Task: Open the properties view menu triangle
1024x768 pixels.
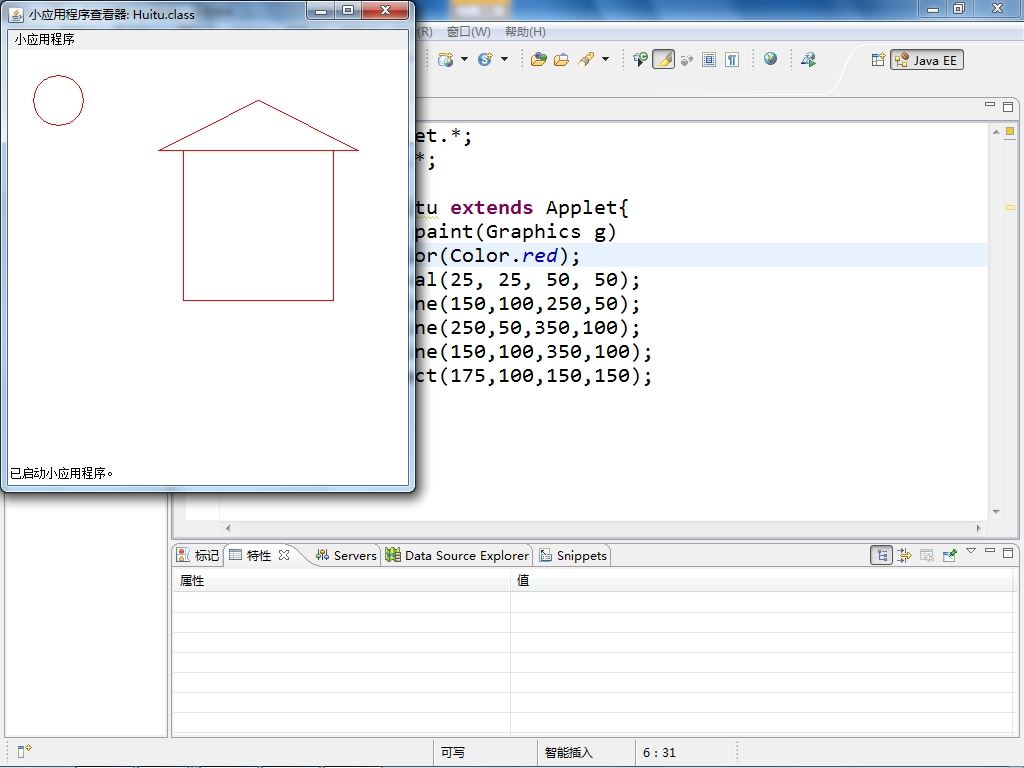Action: 971,551
